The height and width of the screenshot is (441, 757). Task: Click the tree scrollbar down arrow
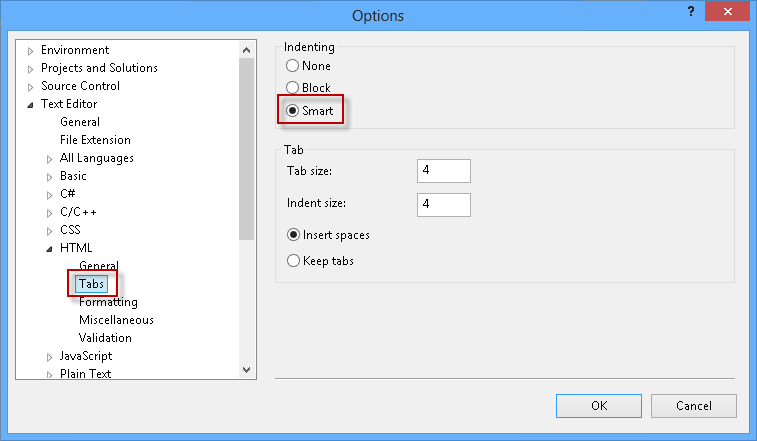tap(247, 370)
